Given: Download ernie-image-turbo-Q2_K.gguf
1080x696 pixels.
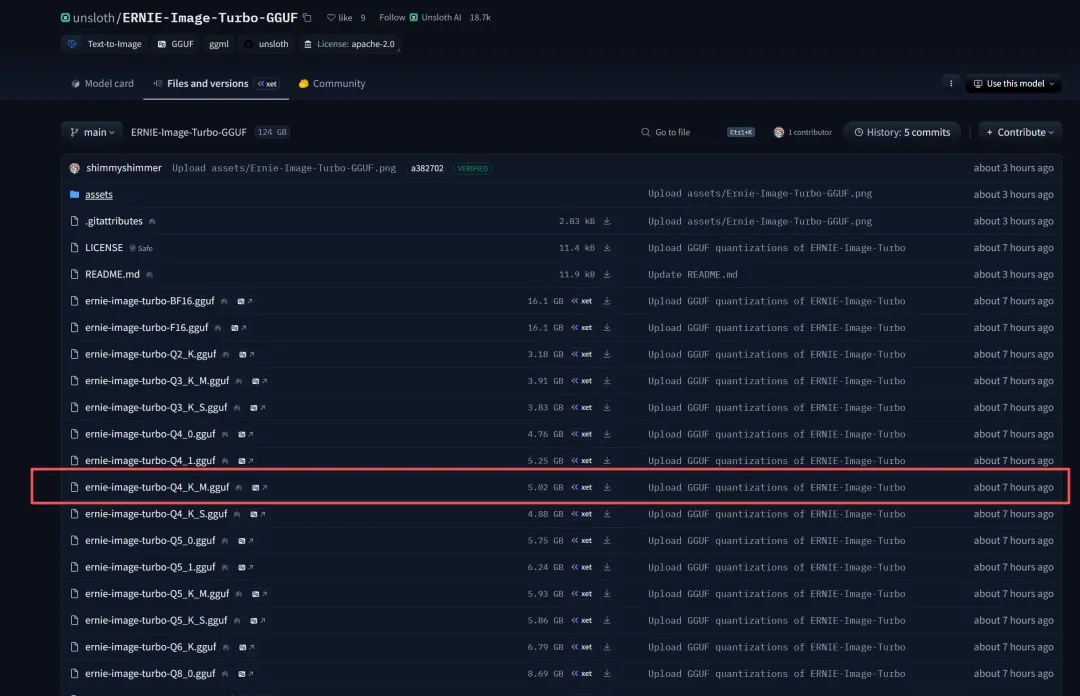Looking at the screenshot, I should [x=607, y=354].
